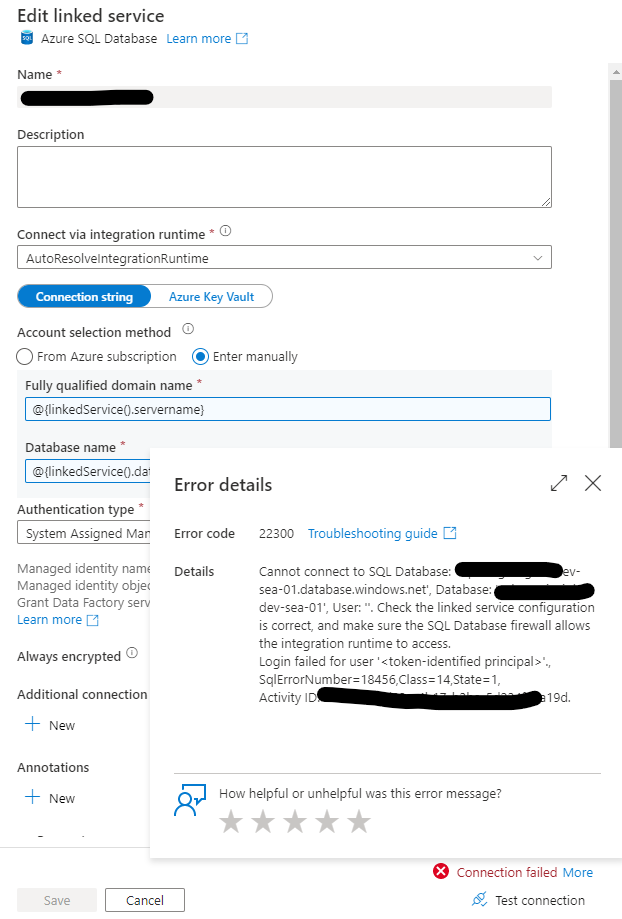This screenshot has width=622, height=919.
Task: Click the scrollbar up arrow
Action: pyautogui.click(x=616, y=72)
